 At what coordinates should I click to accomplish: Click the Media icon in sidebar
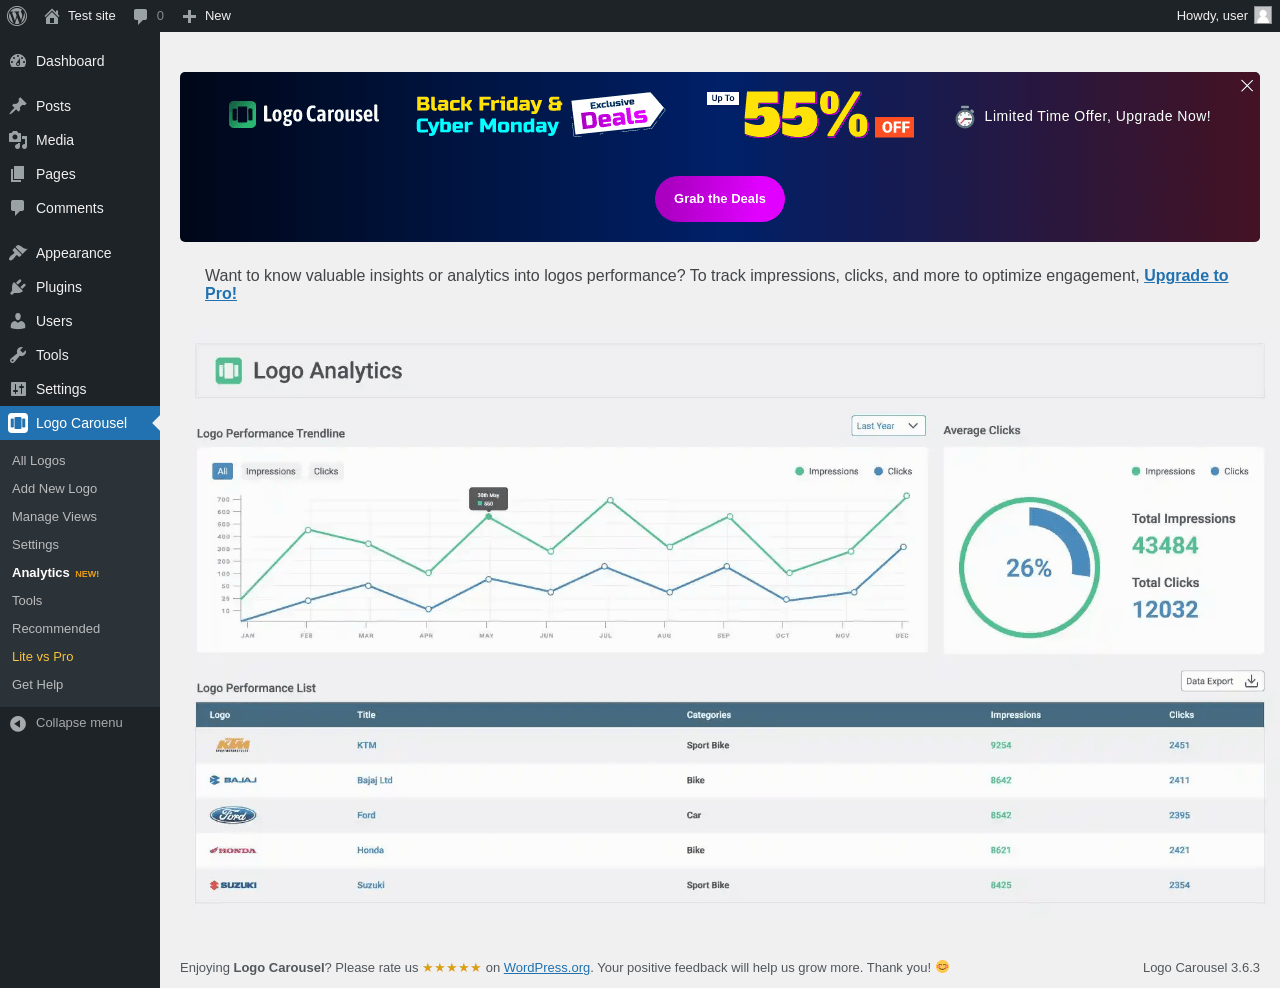click(18, 140)
